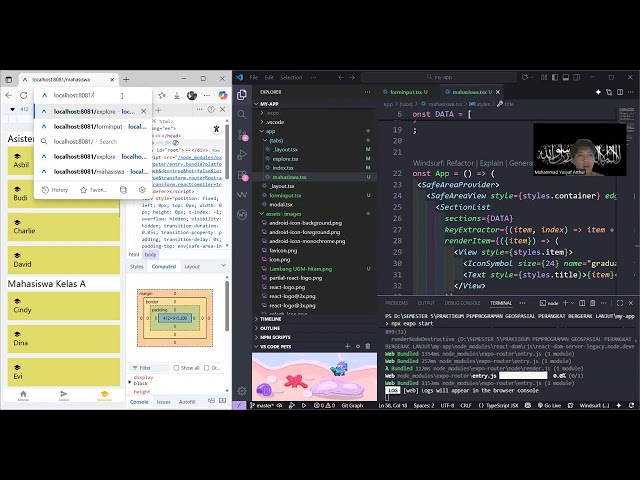Open Edge Settings and more menu
This screenshot has height=480, width=640.
click(x=207, y=96)
